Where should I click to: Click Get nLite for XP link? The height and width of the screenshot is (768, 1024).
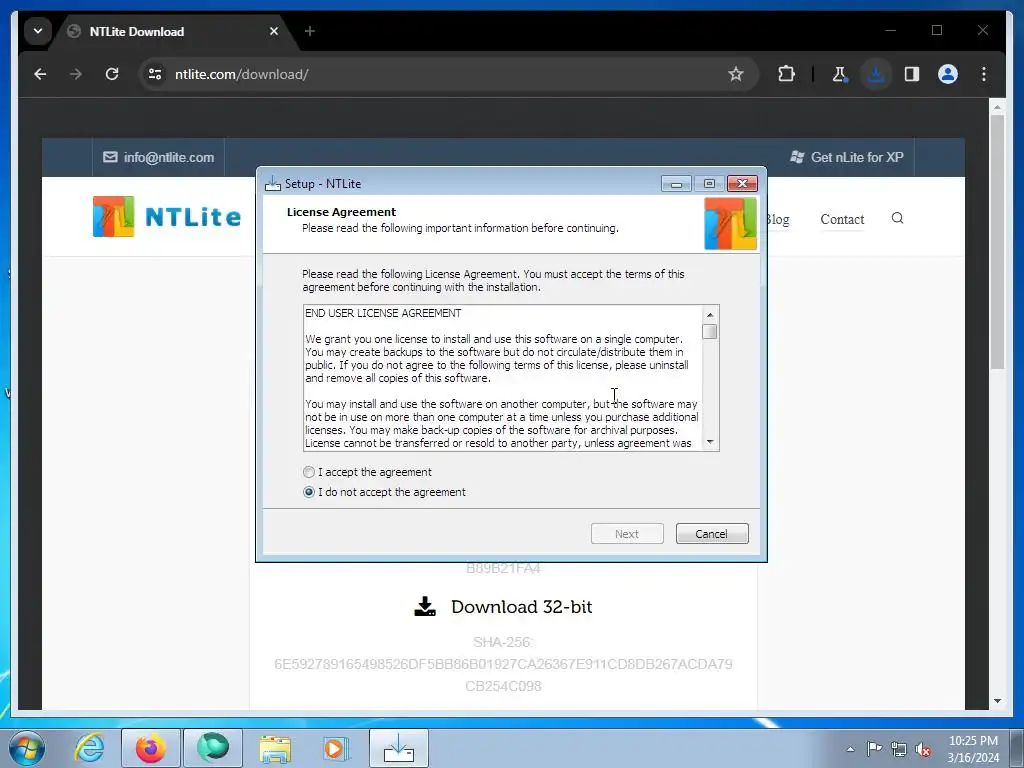tap(846, 157)
